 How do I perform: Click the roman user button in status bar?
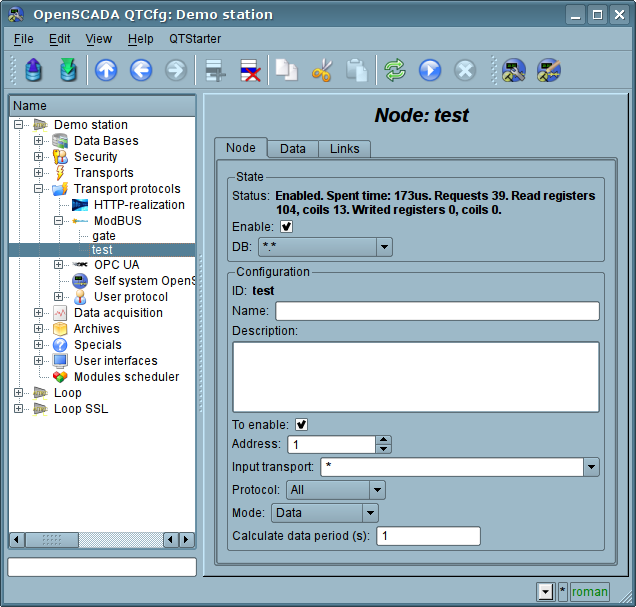(589, 591)
